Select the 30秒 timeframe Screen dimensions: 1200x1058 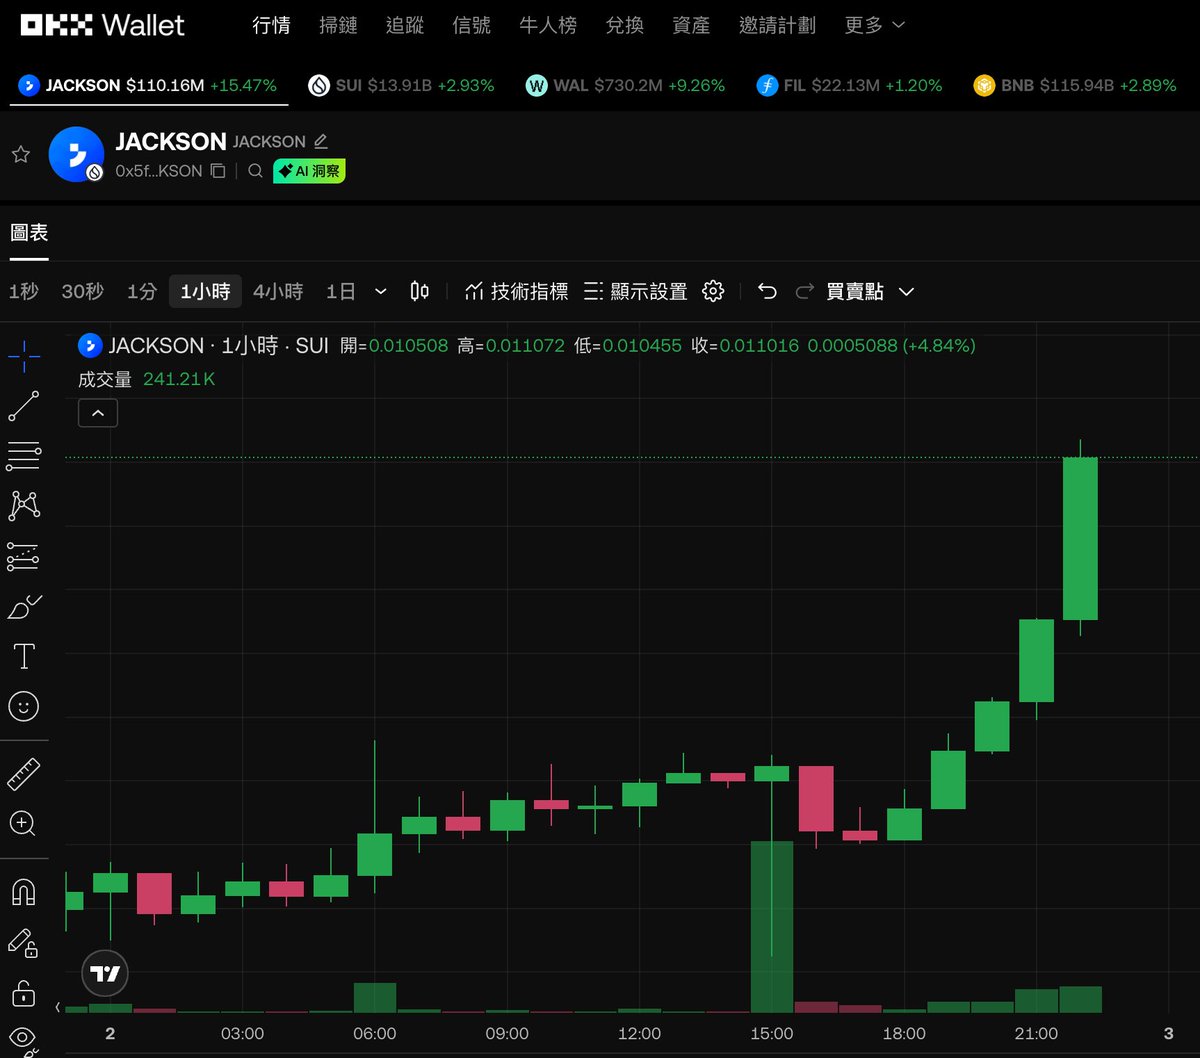[82, 291]
